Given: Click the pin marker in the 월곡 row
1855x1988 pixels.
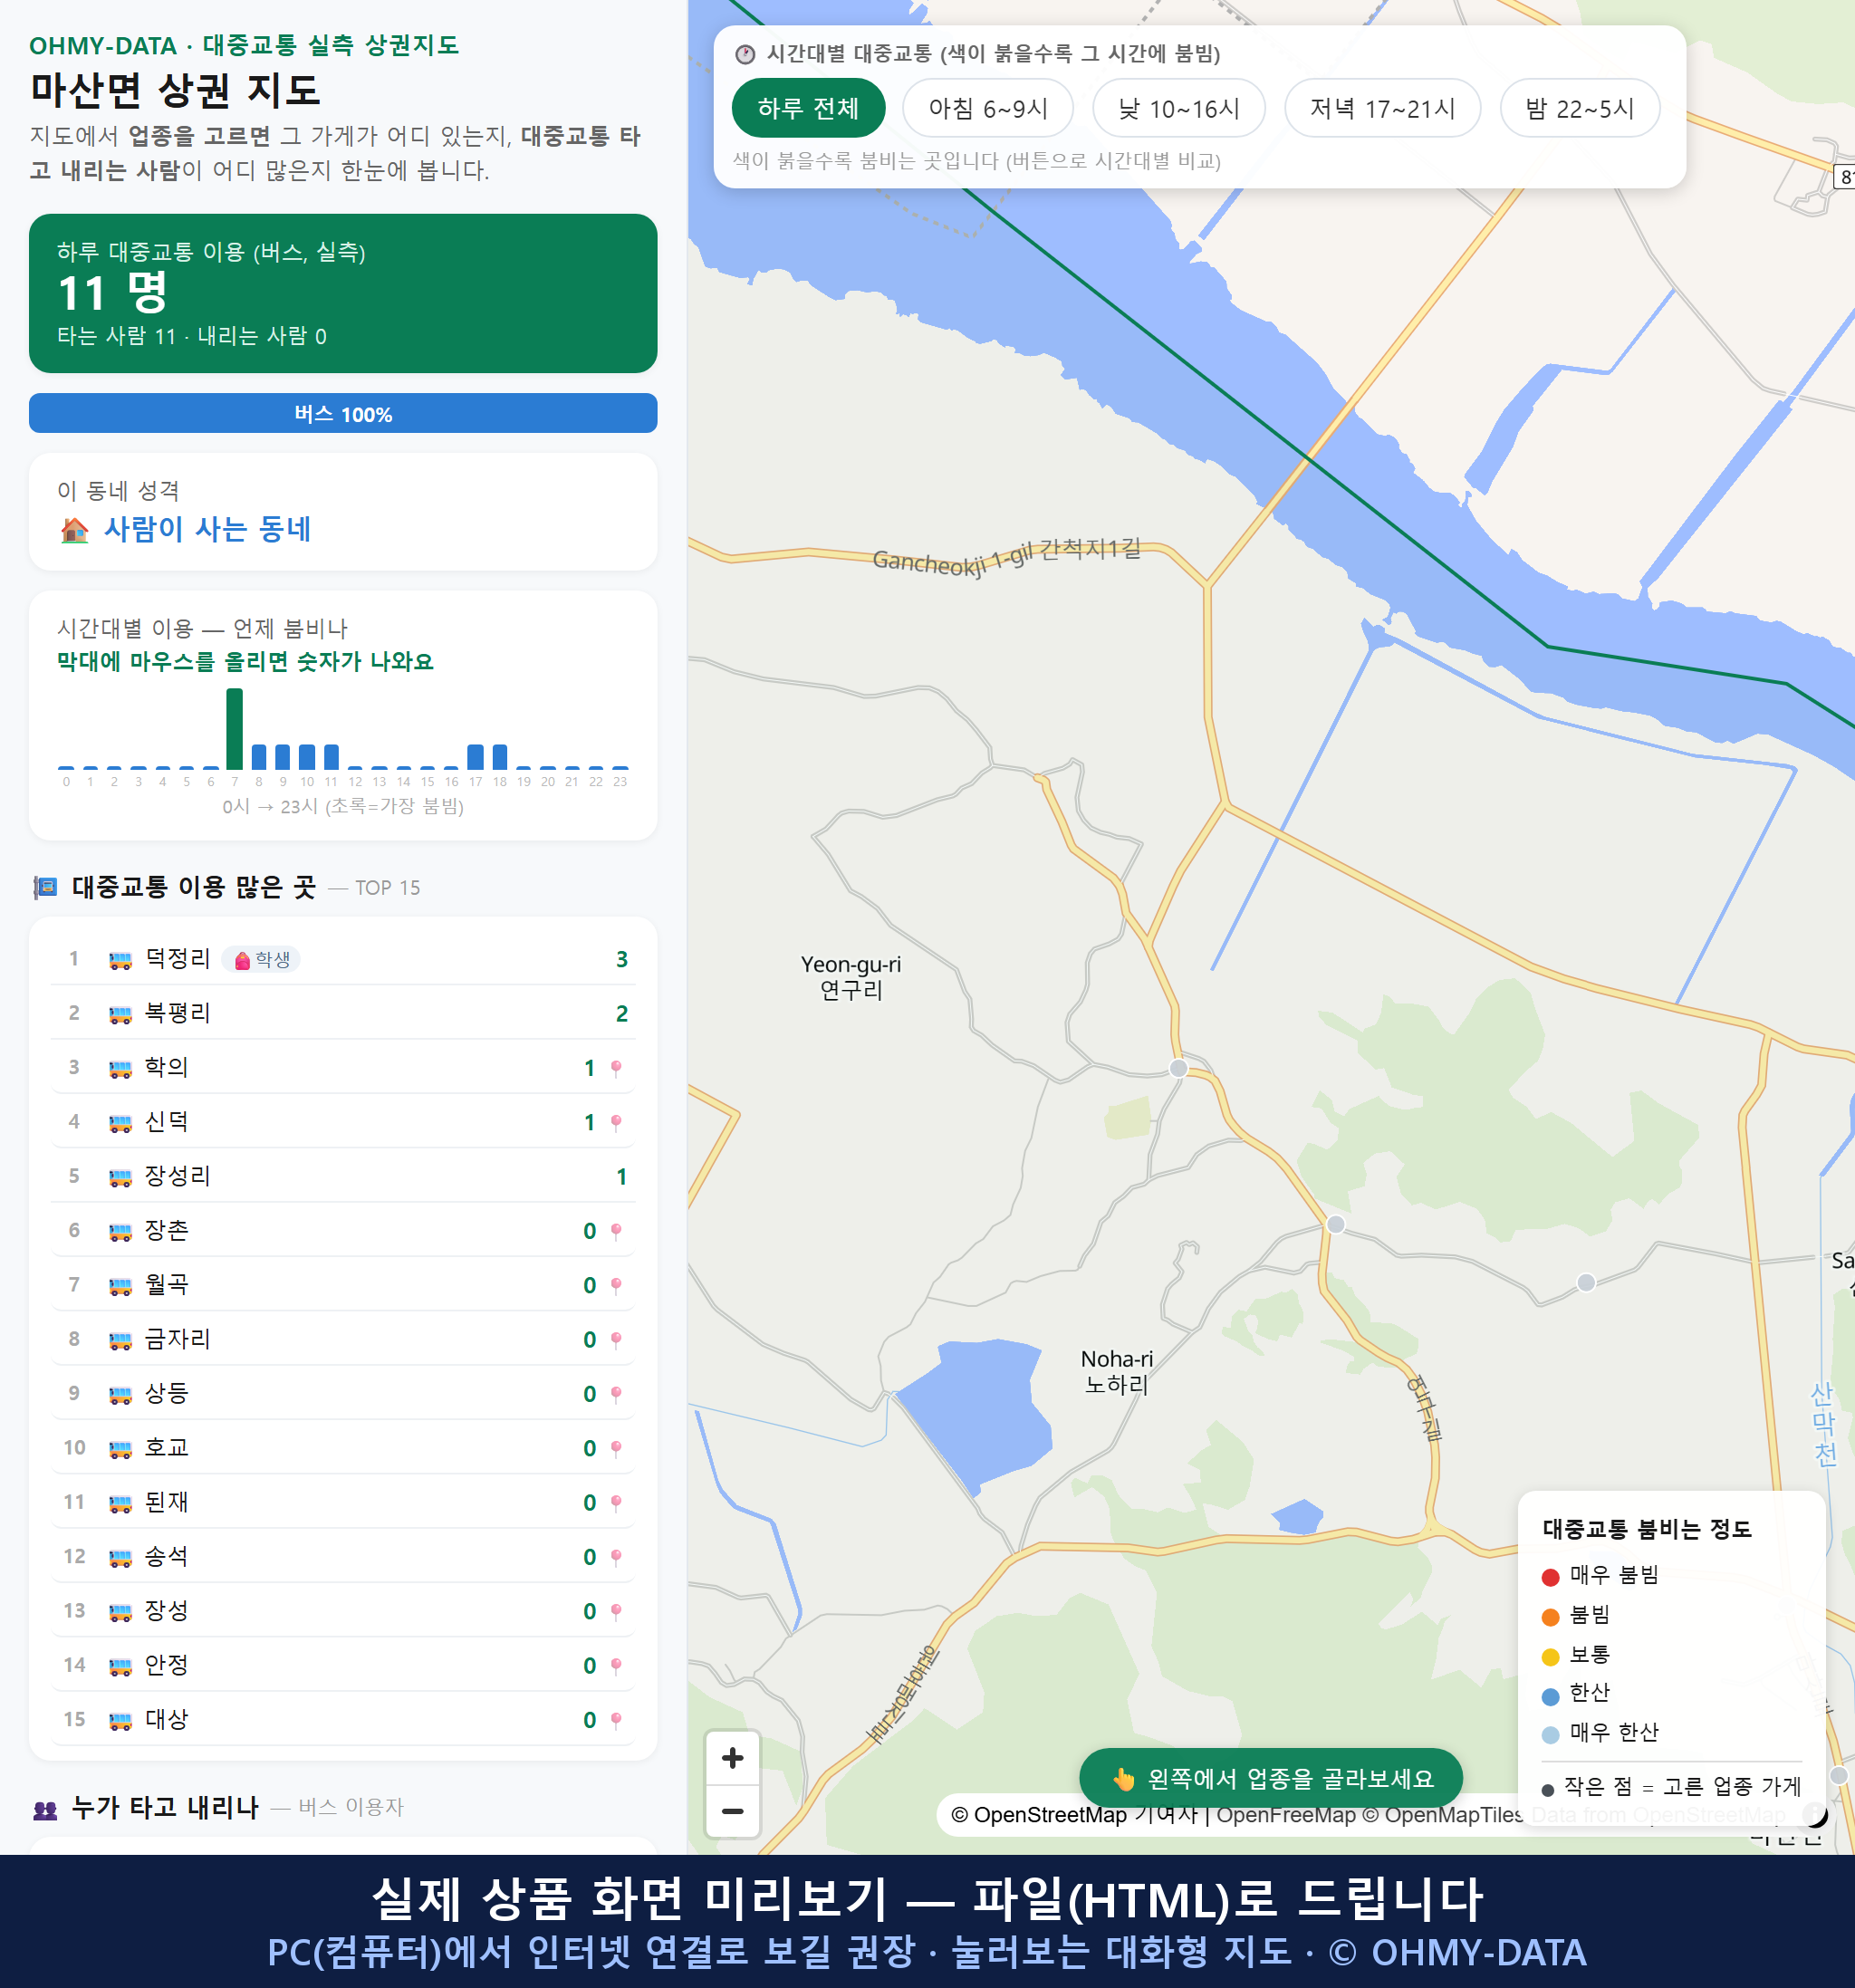Looking at the screenshot, I should point(616,1286).
